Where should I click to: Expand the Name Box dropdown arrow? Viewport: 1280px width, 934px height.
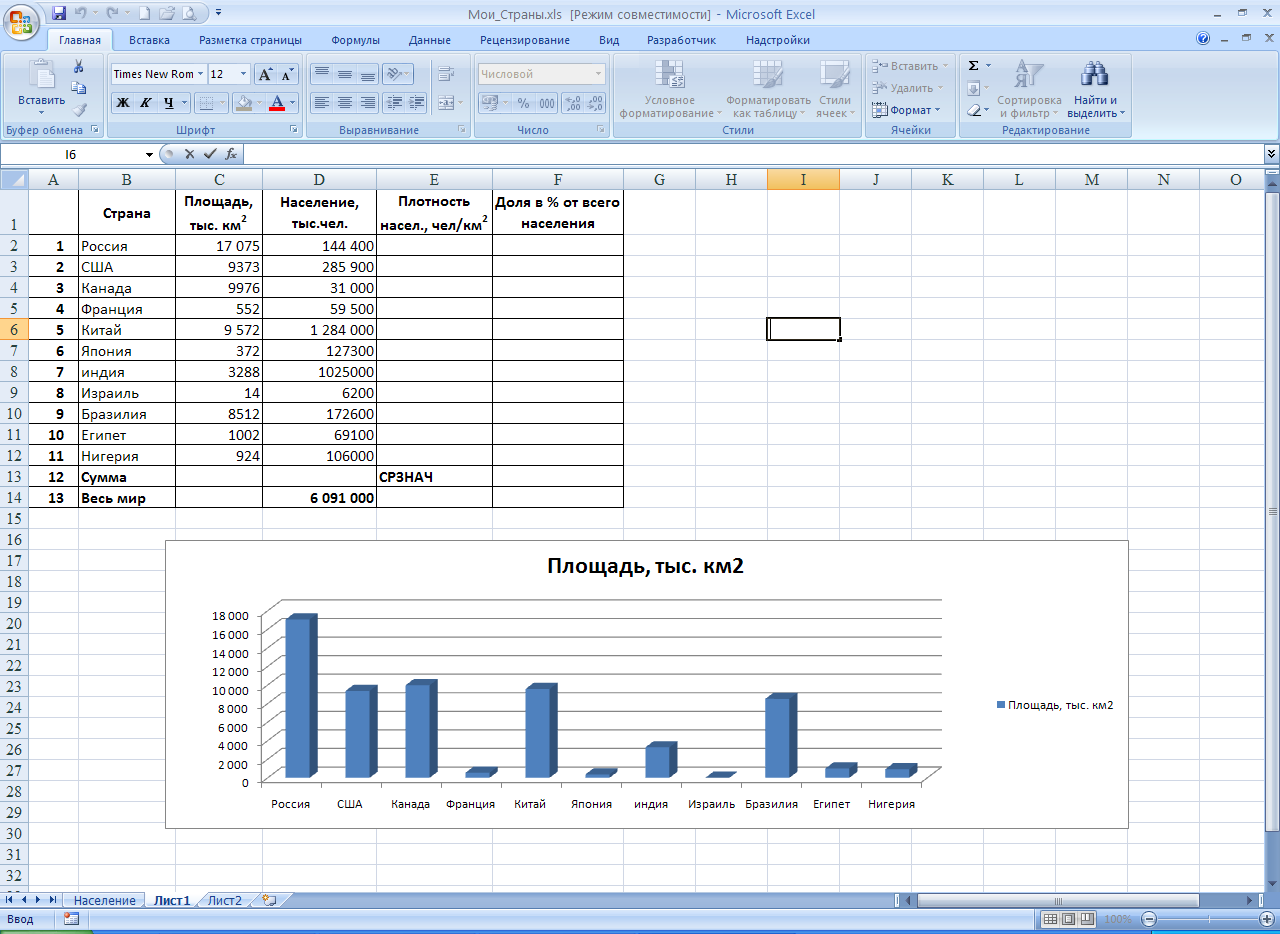149,154
